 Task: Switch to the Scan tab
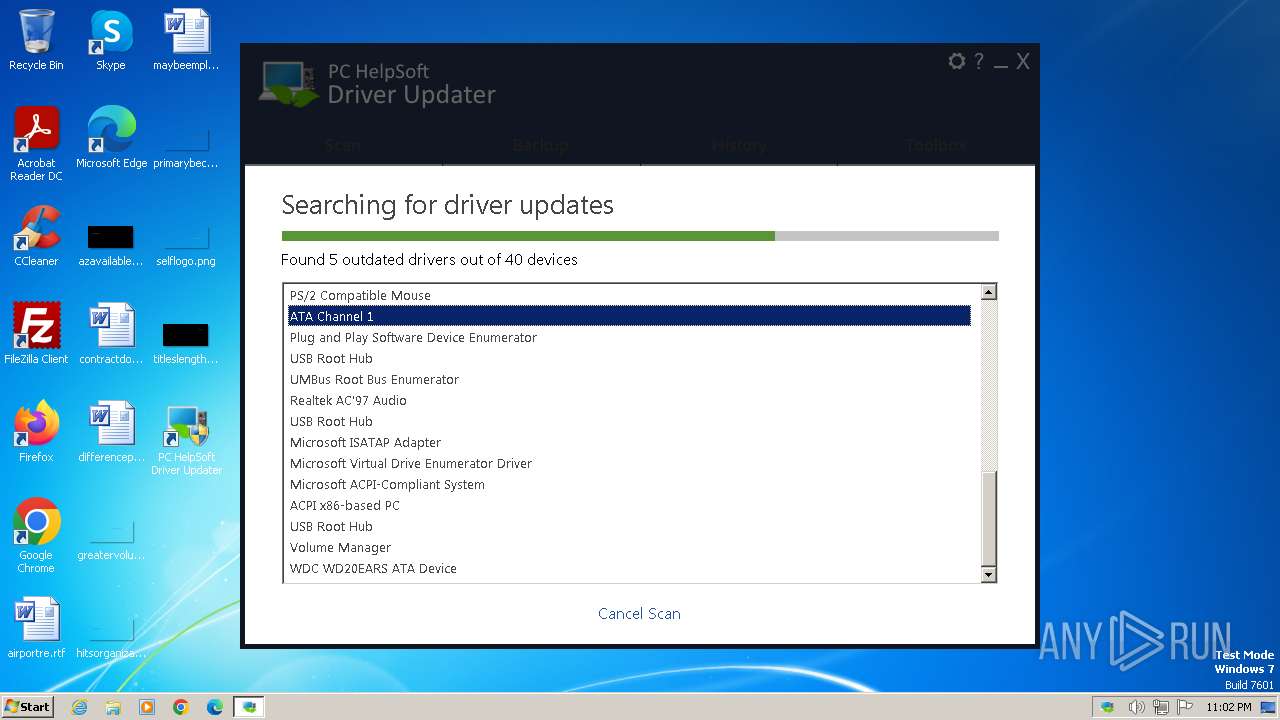coord(343,145)
